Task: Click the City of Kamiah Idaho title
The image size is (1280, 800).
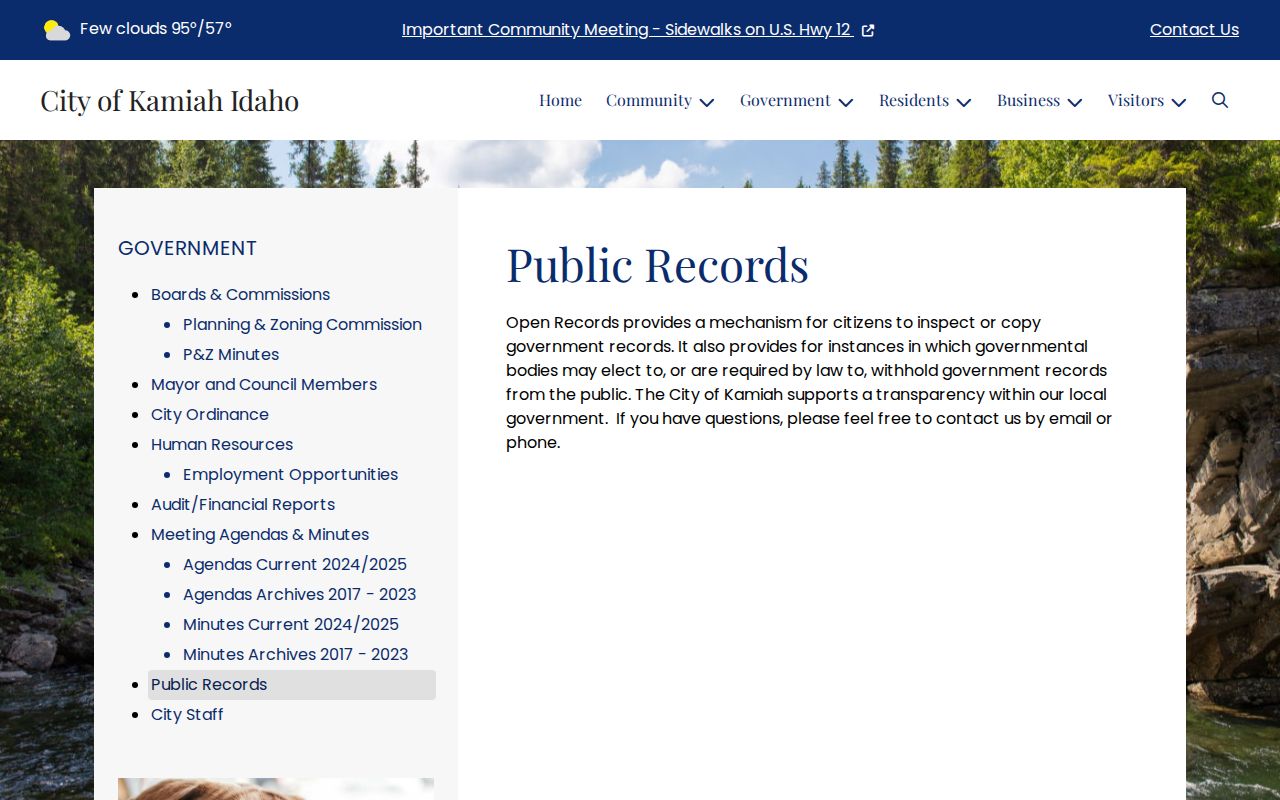Action: click(169, 100)
